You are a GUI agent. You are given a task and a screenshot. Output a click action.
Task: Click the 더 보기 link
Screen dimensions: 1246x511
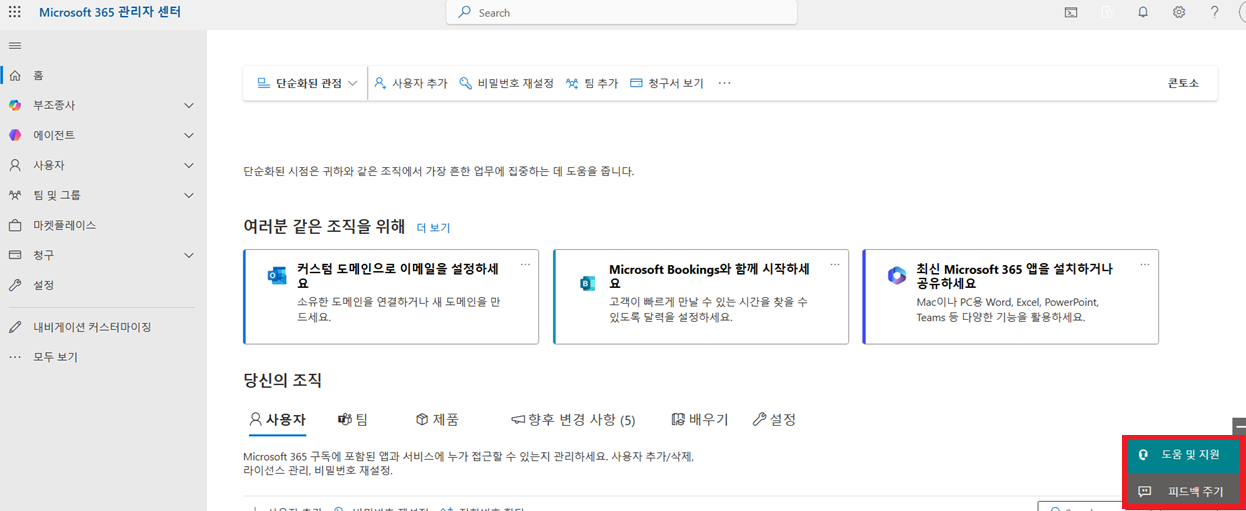(434, 228)
